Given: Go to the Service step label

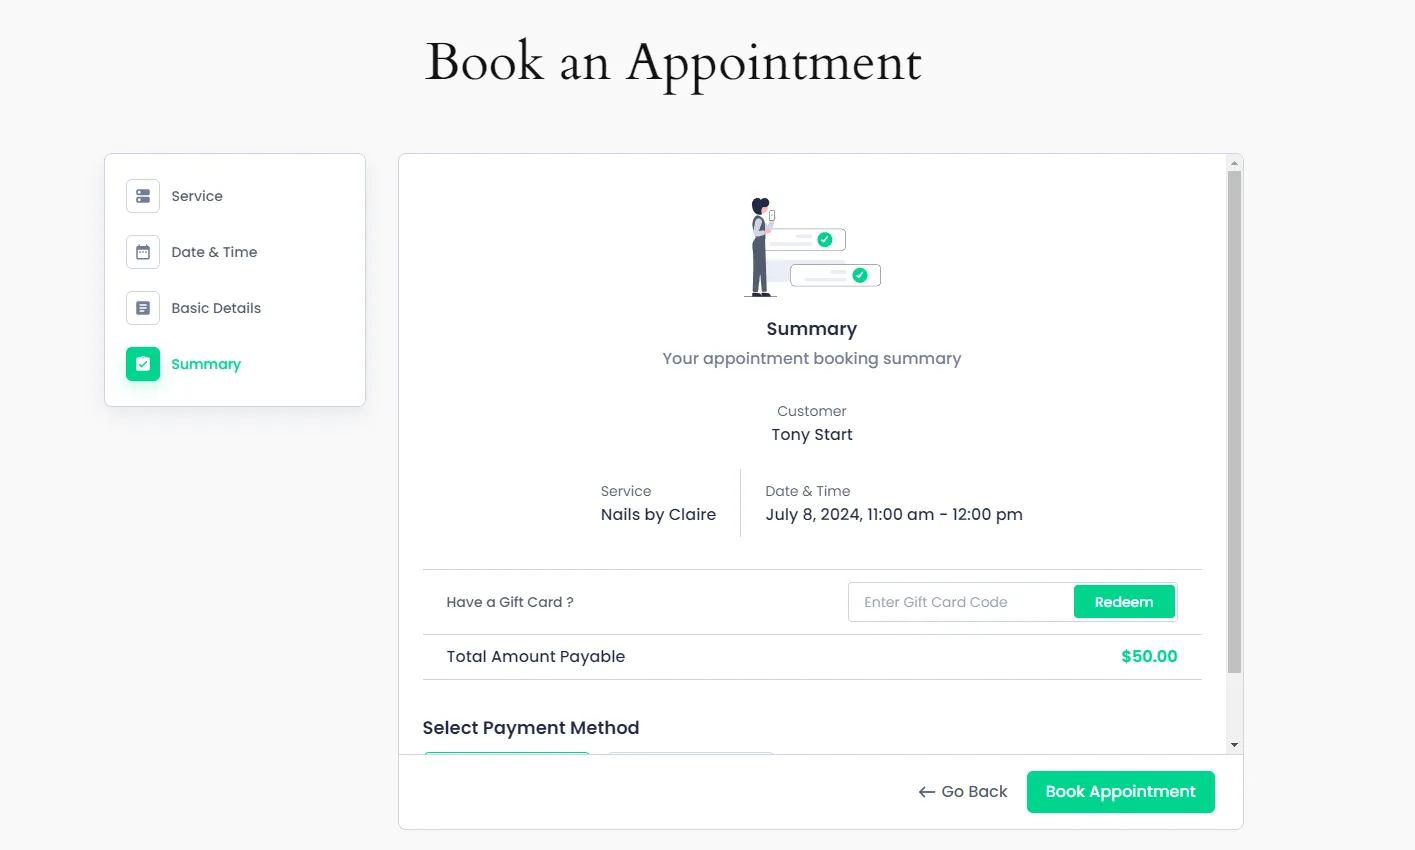Looking at the screenshot, I should tap(197, 196).
